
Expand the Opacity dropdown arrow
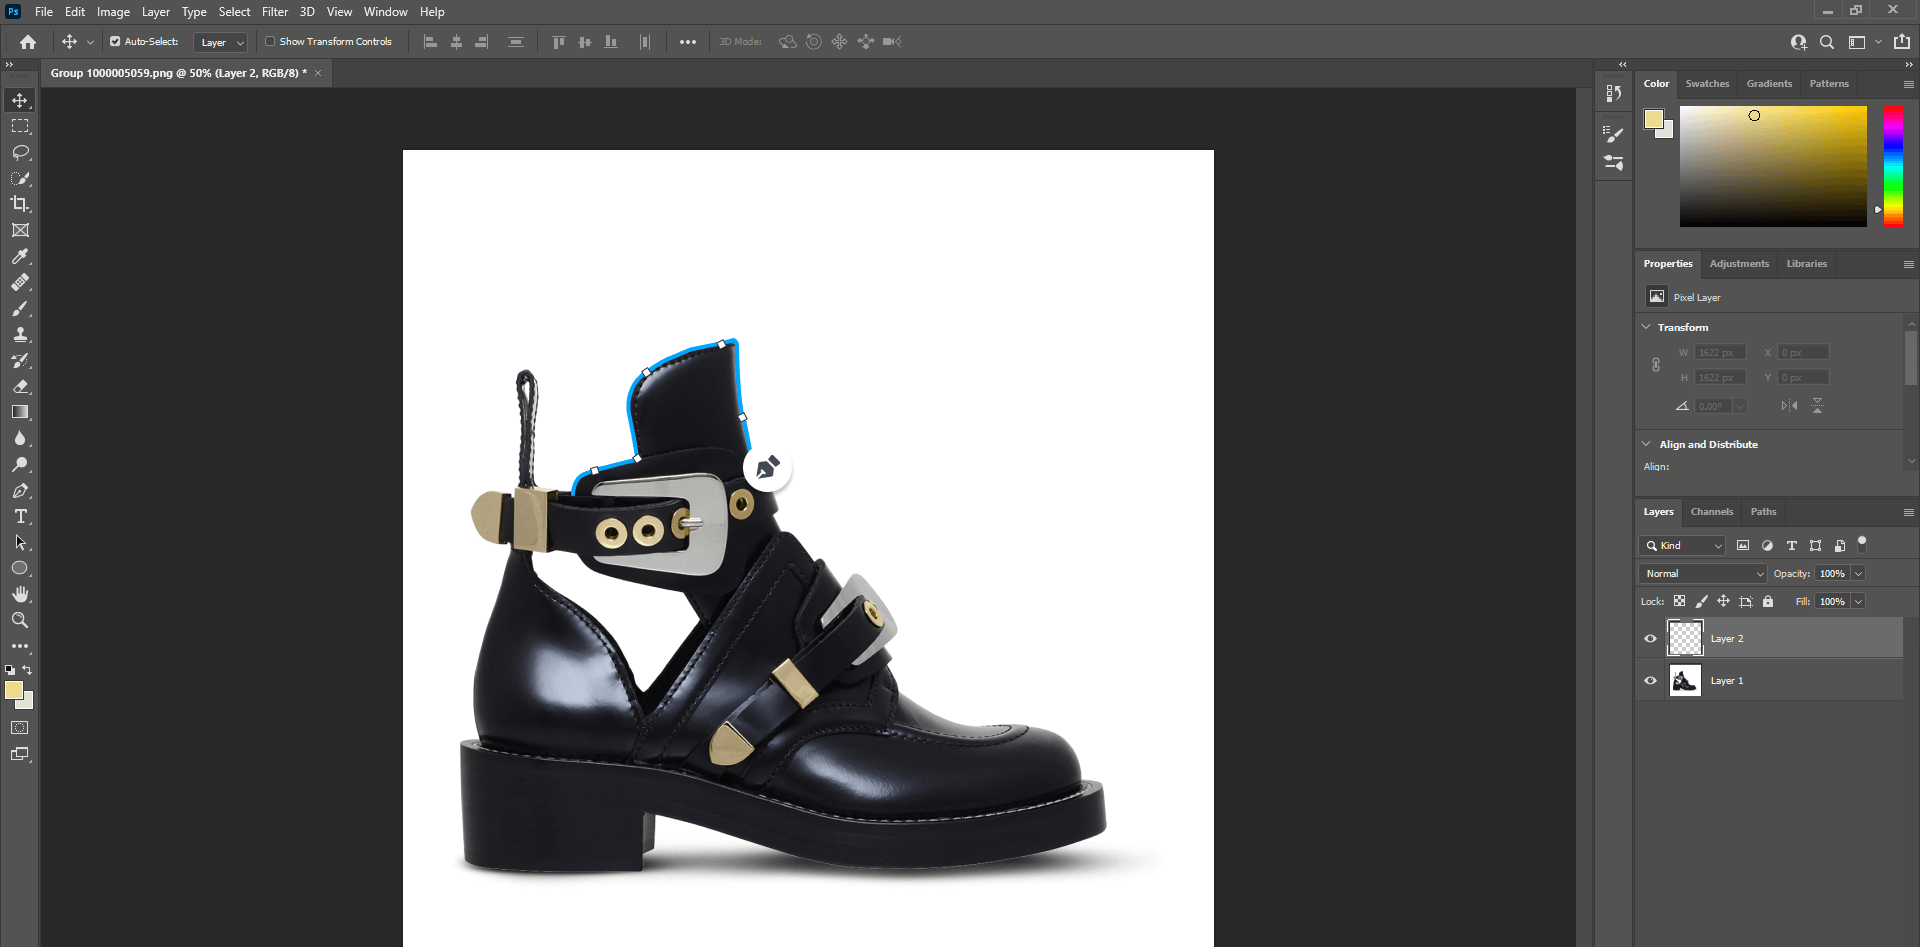[1858, 573]
